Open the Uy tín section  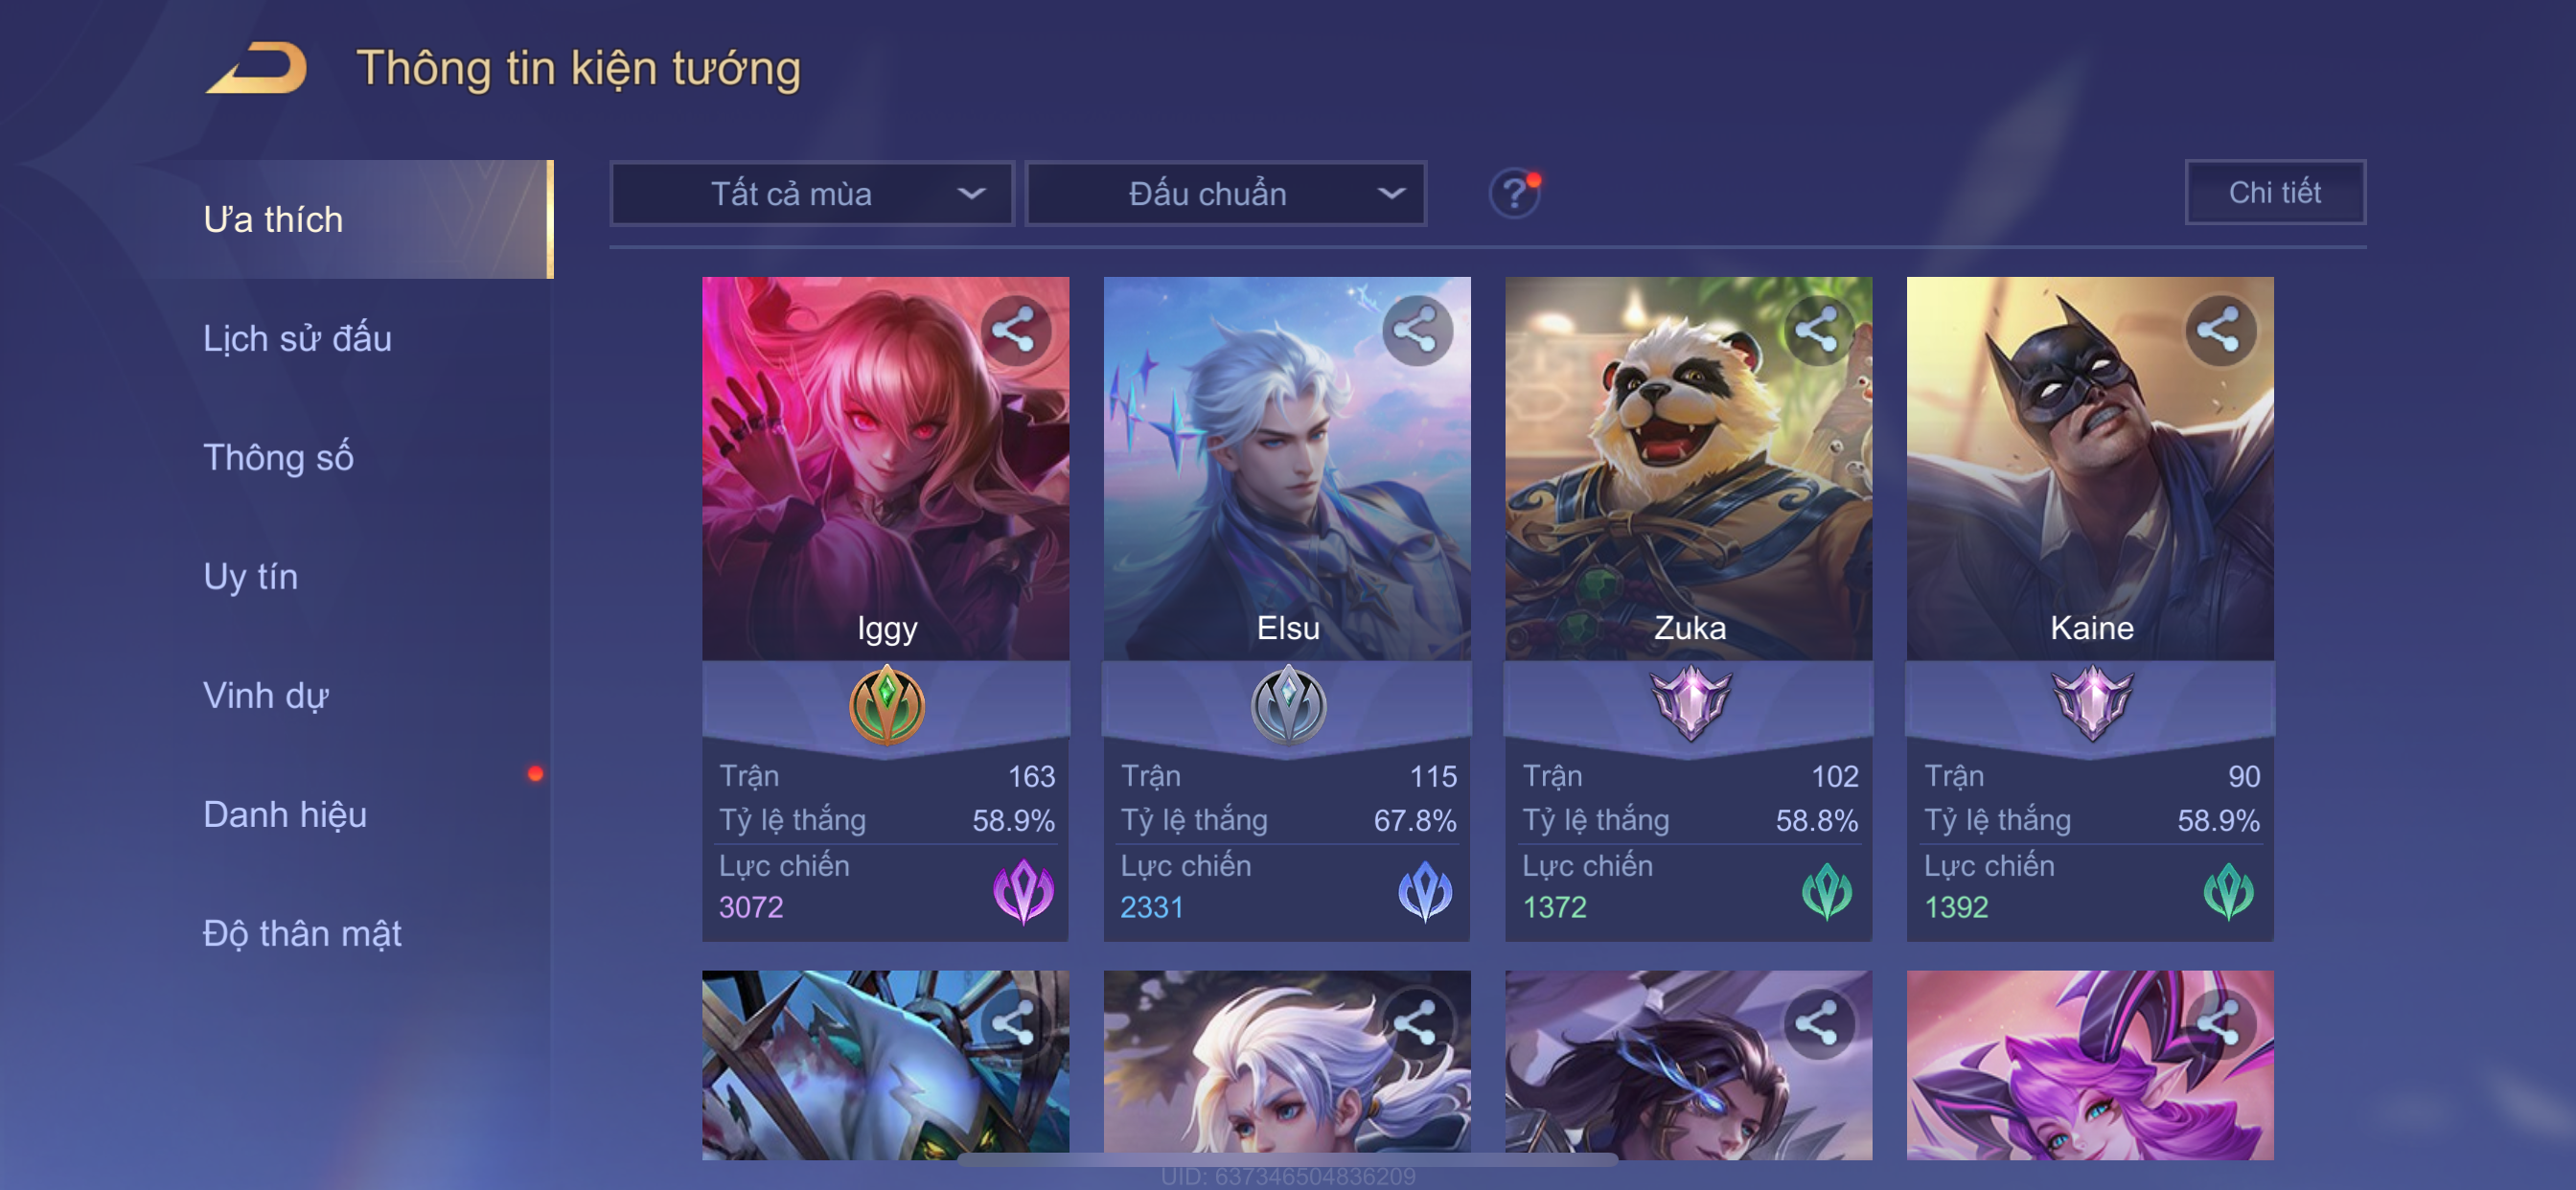pos(250,576)
